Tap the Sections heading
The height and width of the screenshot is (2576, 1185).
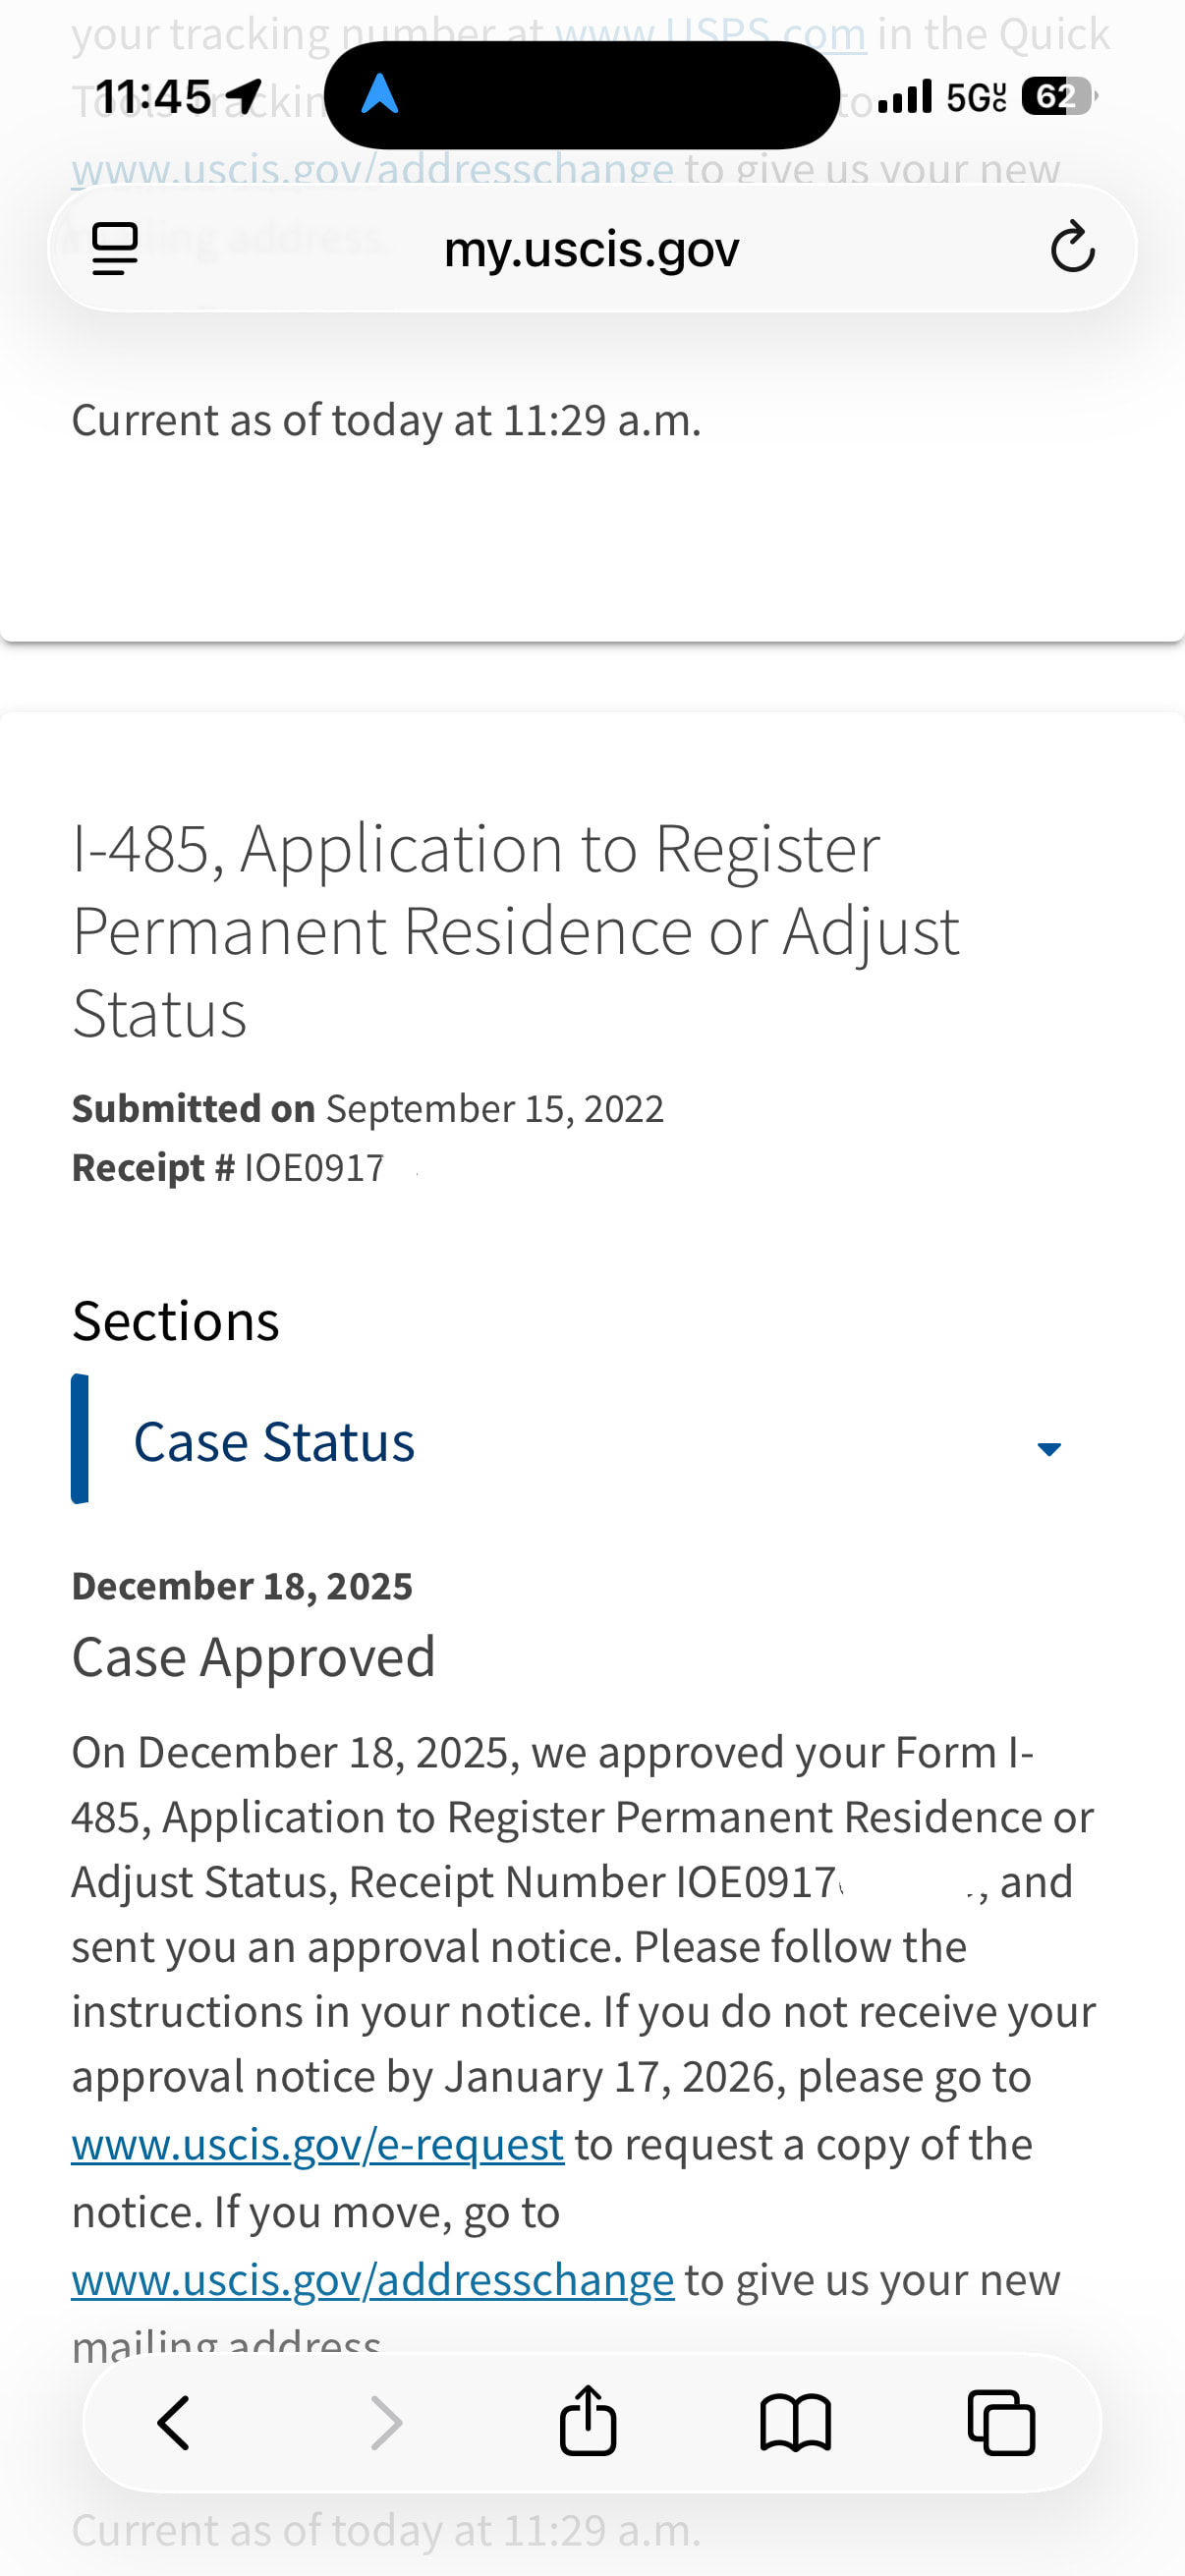click(176, 1321)
